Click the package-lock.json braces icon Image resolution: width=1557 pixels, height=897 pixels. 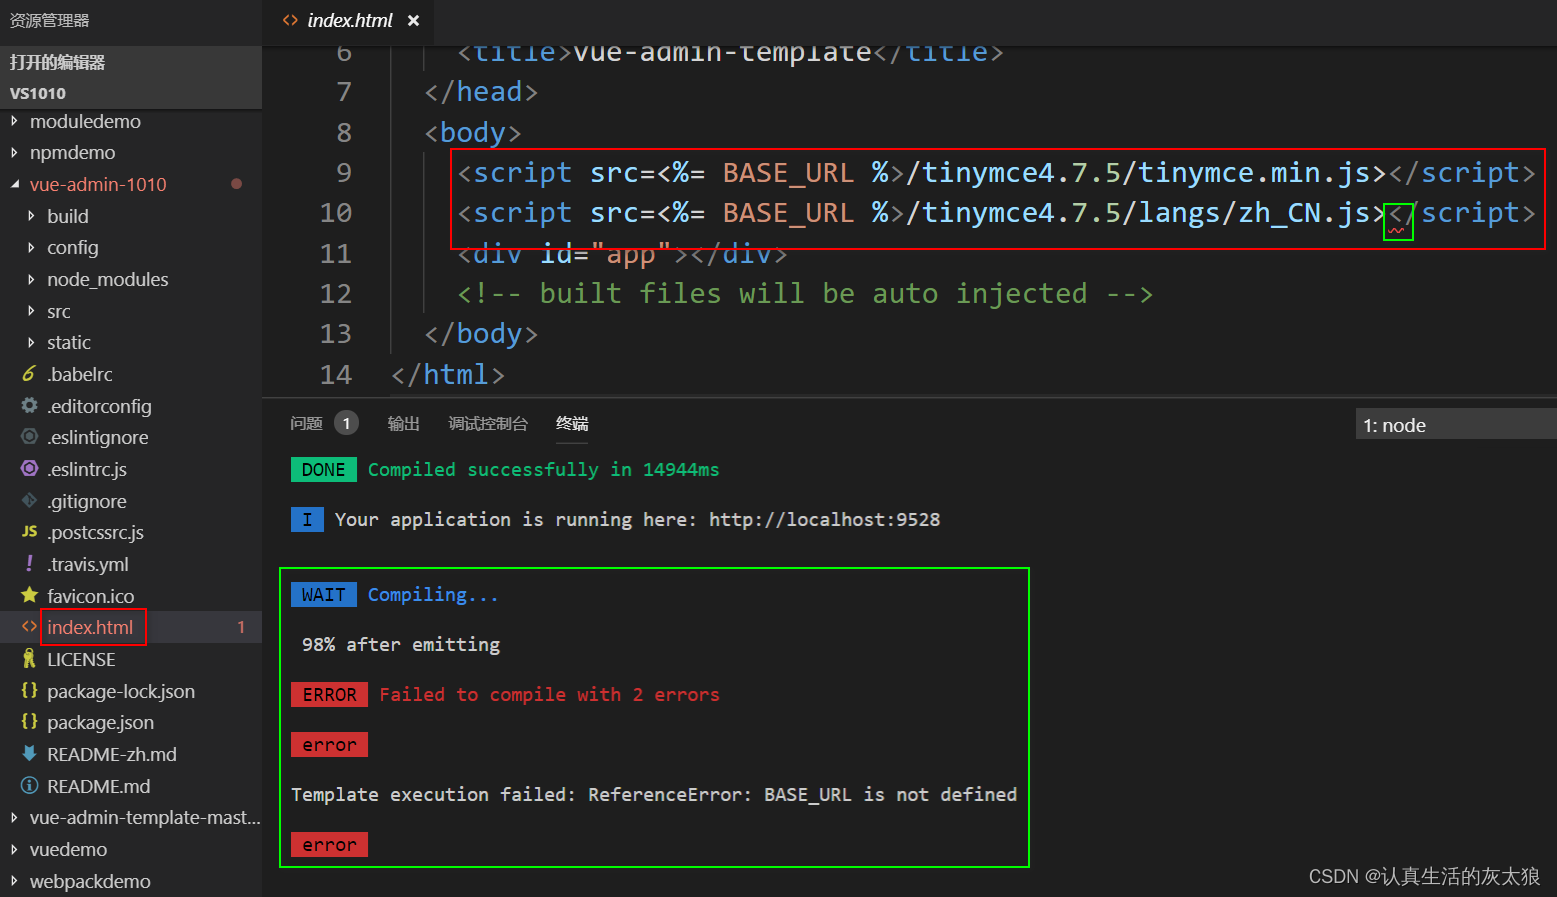29,690
